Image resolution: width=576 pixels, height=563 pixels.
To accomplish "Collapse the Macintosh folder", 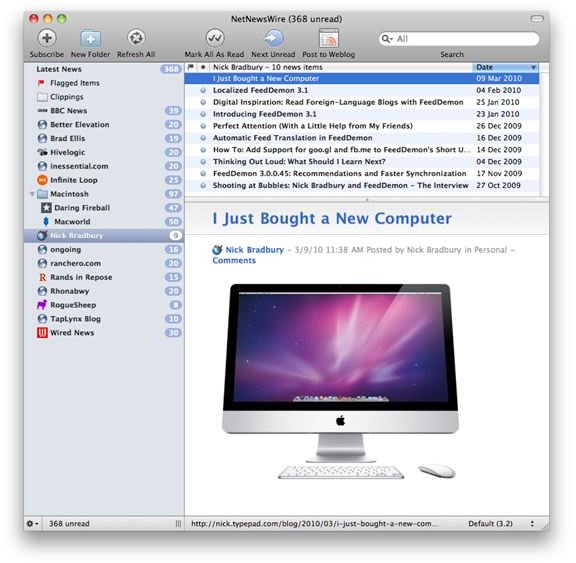I will (32, 194).
